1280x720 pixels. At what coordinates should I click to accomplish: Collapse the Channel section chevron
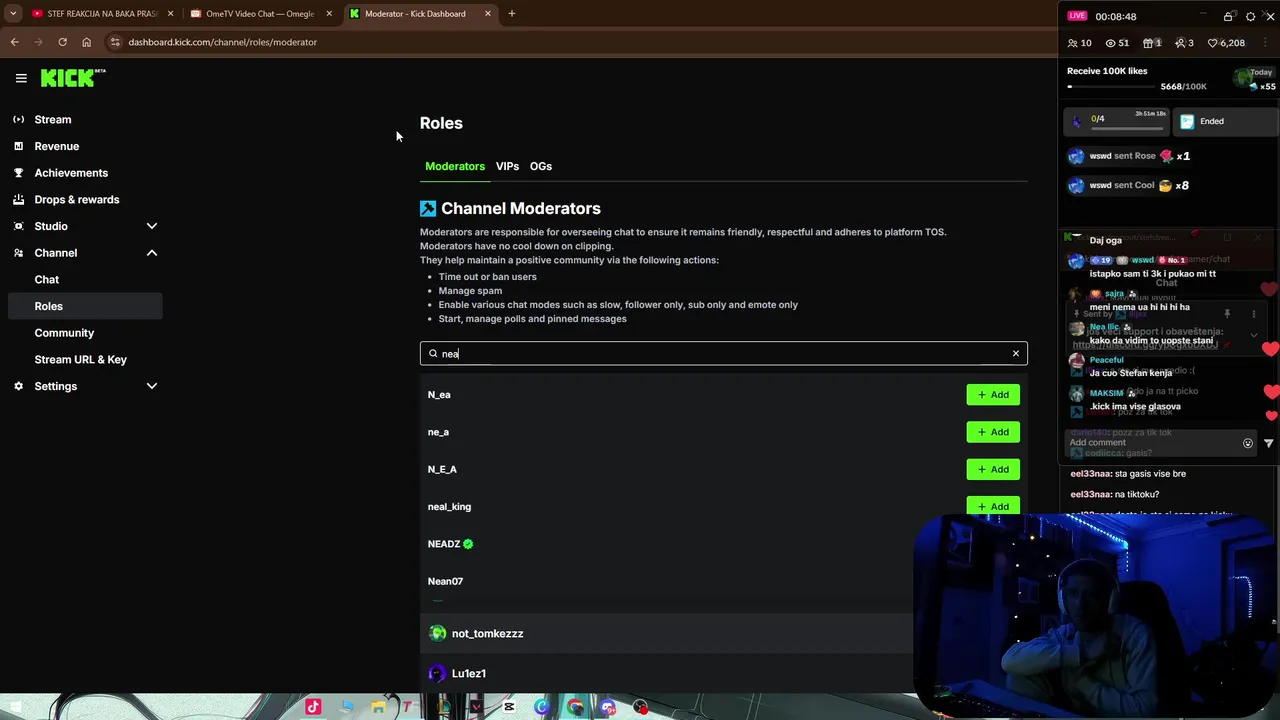pyautogui.click(x=152, y=253)
